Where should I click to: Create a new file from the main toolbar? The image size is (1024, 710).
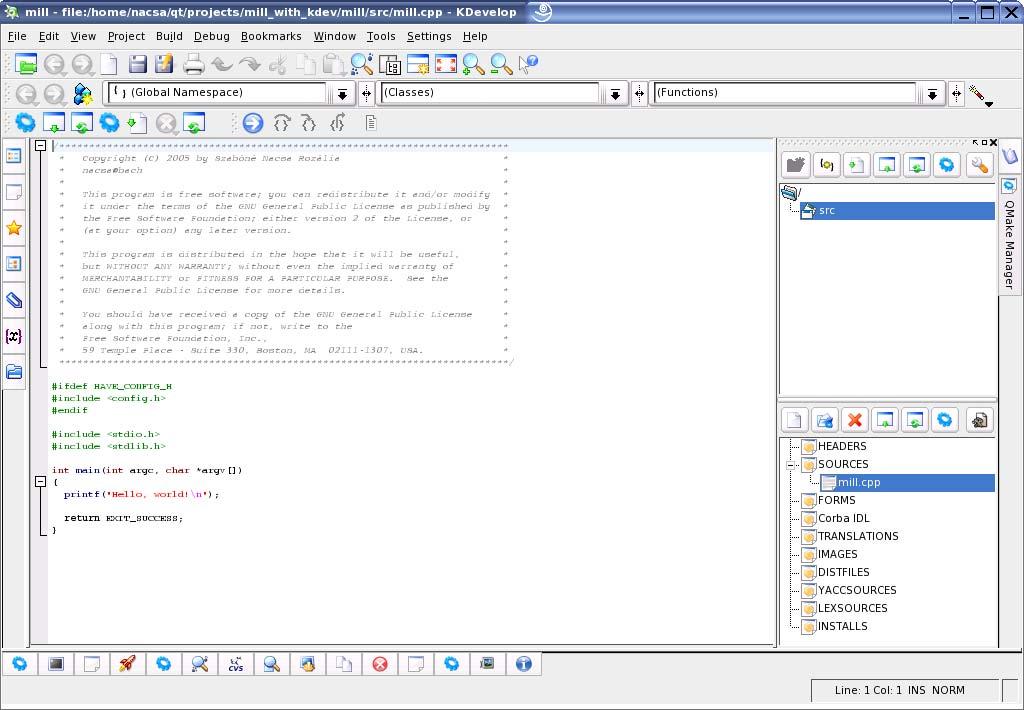109,64
